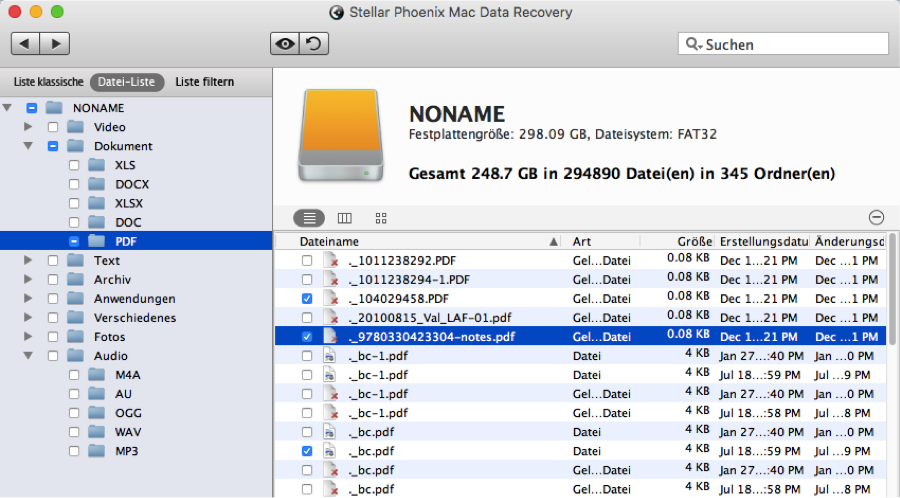Select the DOCX folder icon

pyautogui.click(x=96, y=184)
